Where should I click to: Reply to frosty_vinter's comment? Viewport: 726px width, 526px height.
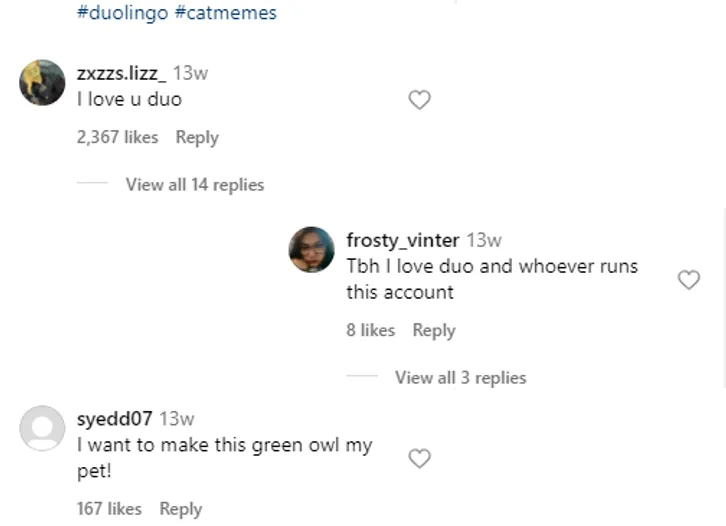click(x=434, y=331)
